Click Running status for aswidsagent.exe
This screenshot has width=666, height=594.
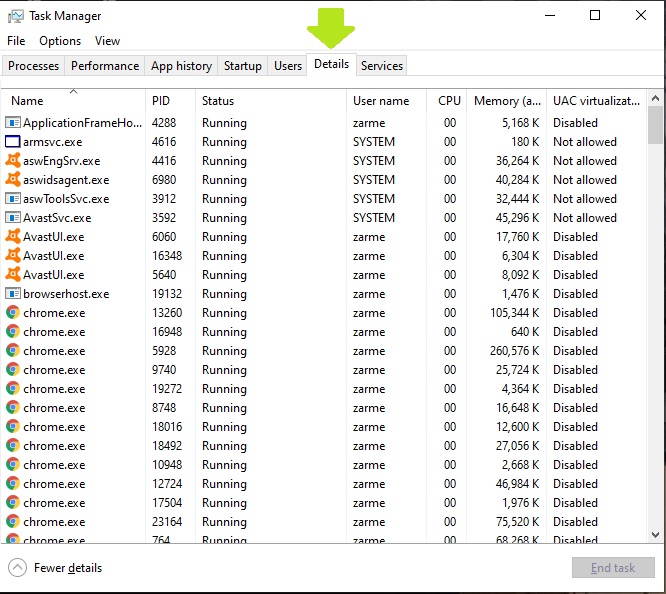pos(224,180)
